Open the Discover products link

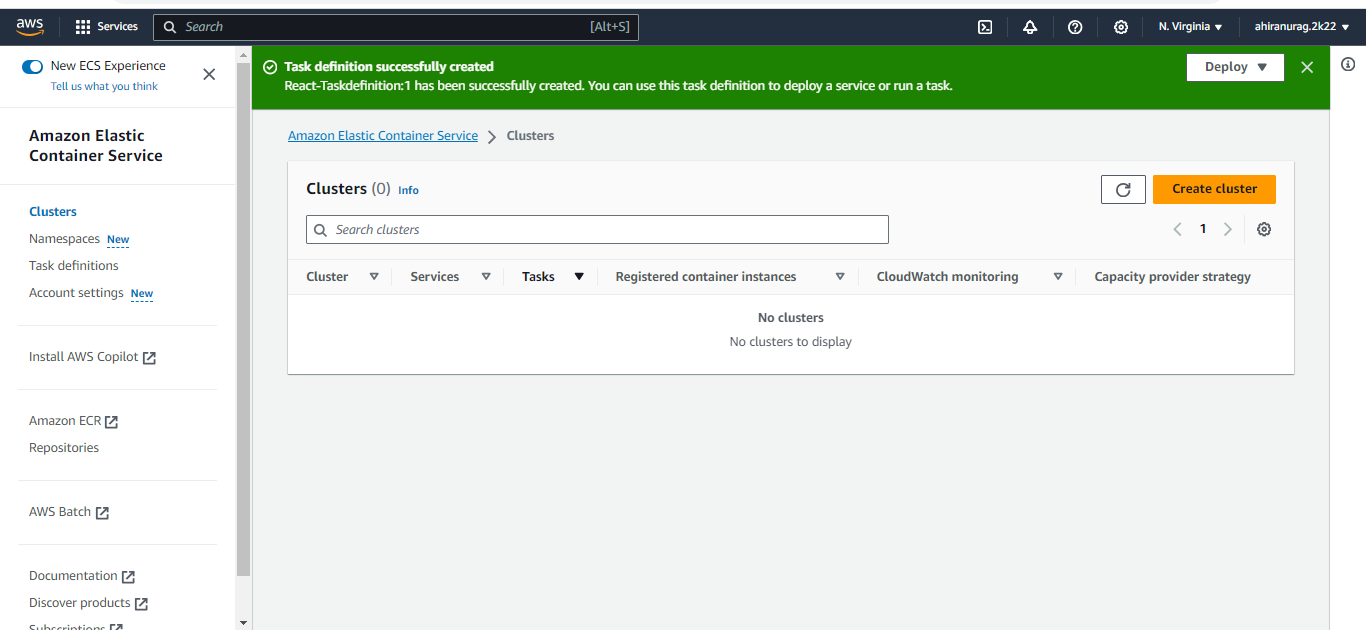pos(80,603)
